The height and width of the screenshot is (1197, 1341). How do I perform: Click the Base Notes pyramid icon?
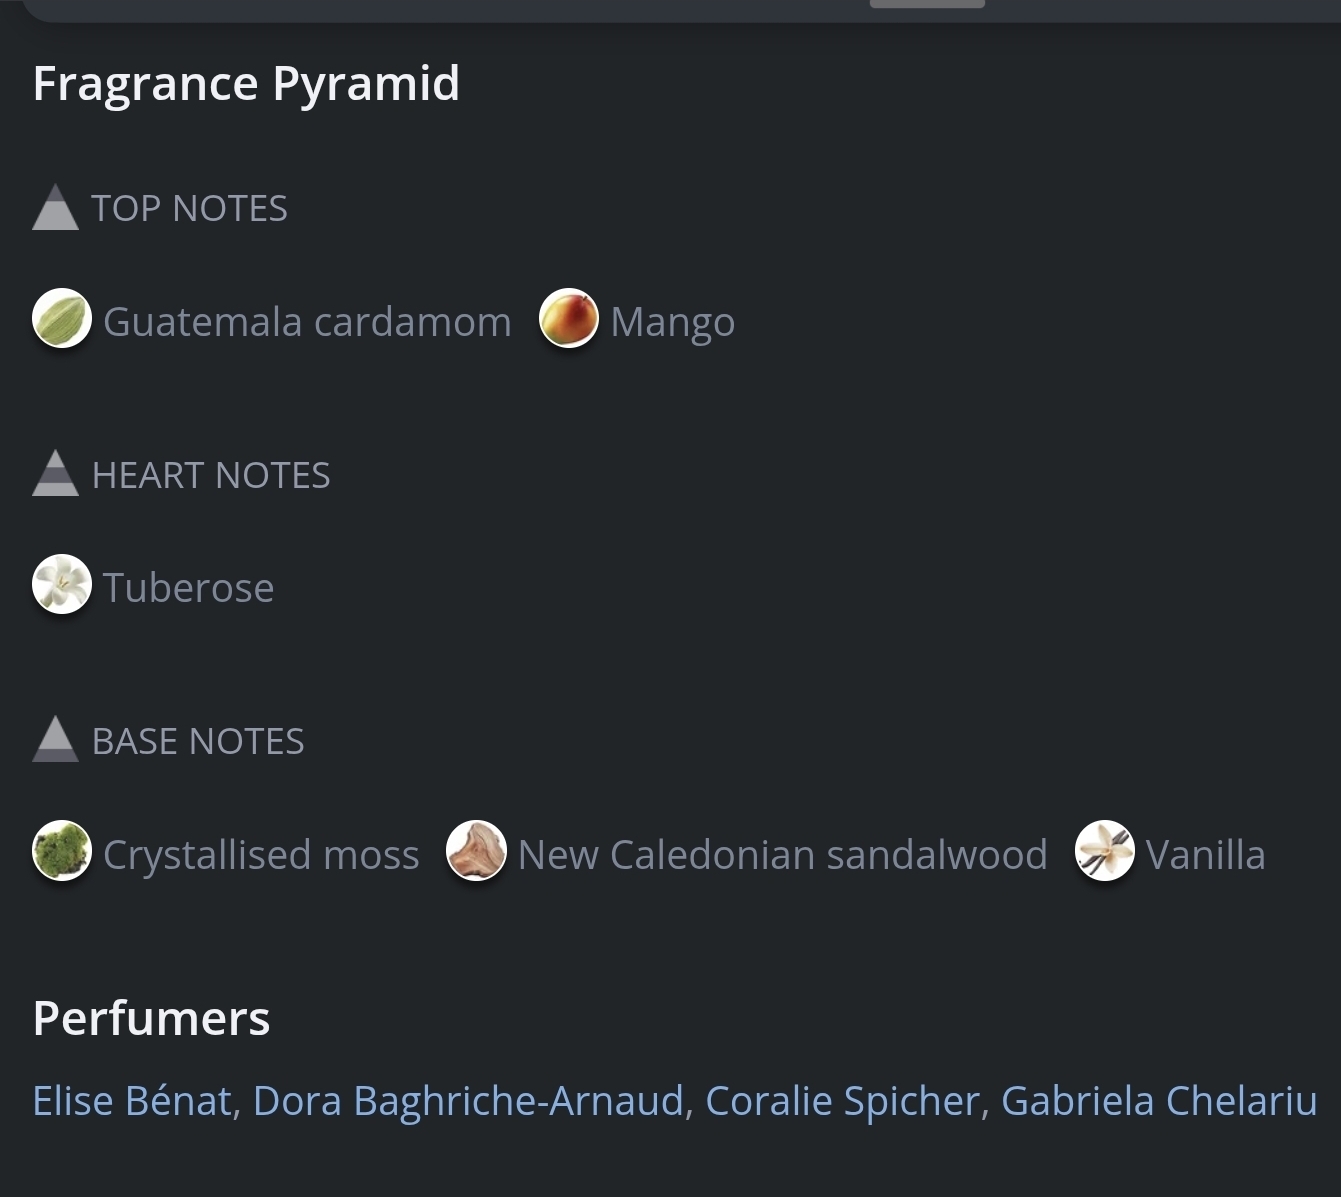[x=55, y=740]
